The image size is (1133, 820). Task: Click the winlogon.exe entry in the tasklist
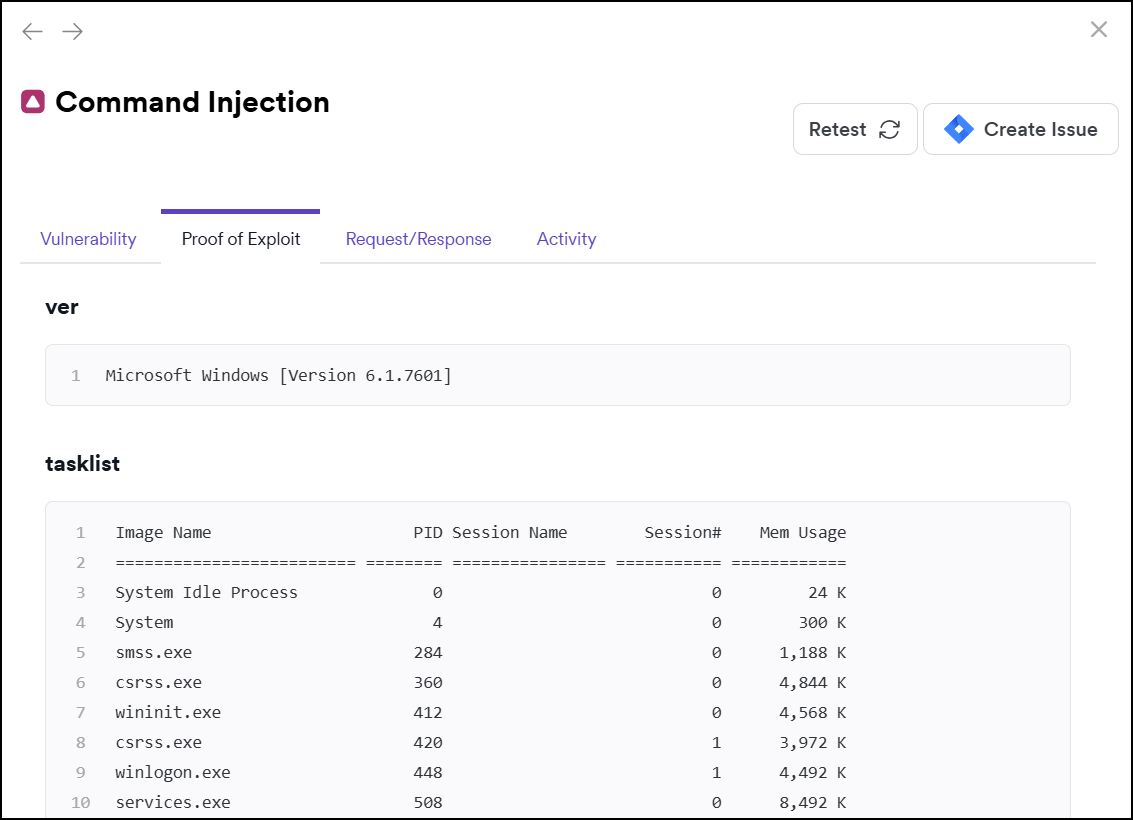pos(172,772)
